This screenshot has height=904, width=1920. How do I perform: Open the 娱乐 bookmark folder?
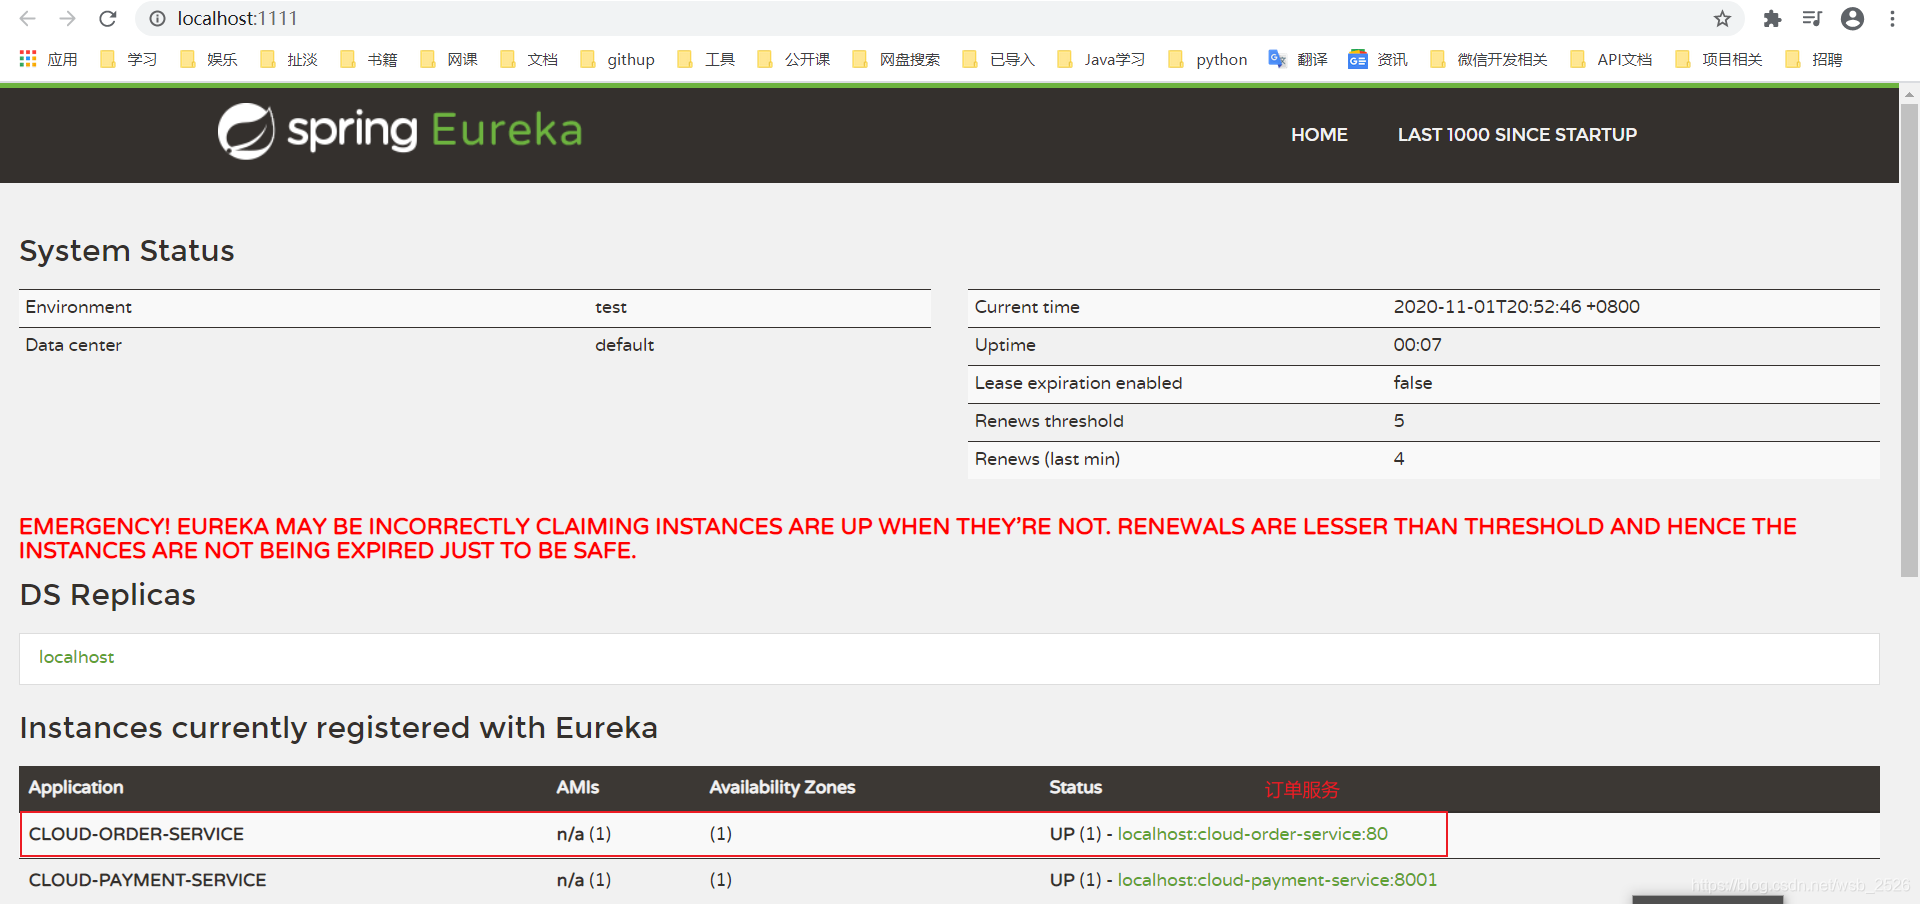[208, 59]
